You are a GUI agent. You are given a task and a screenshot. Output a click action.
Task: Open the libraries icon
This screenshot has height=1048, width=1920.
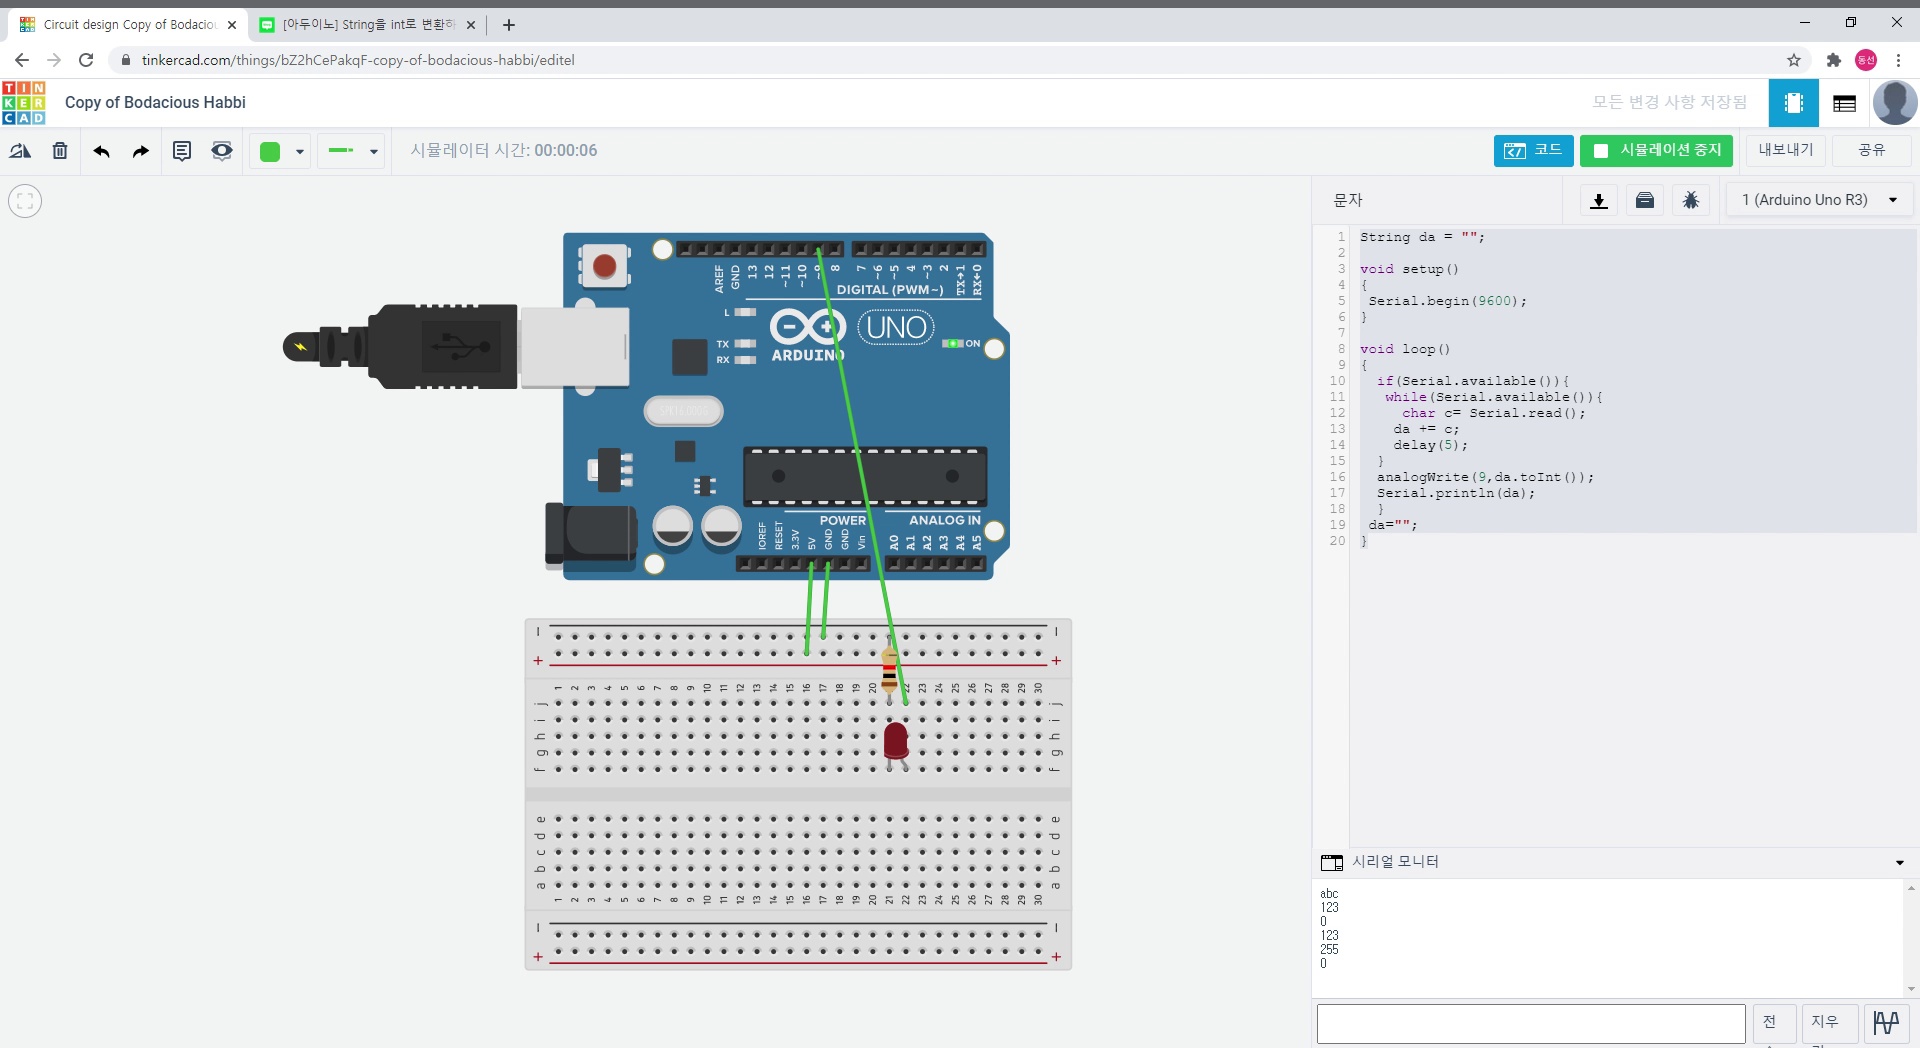(1644, 201)
